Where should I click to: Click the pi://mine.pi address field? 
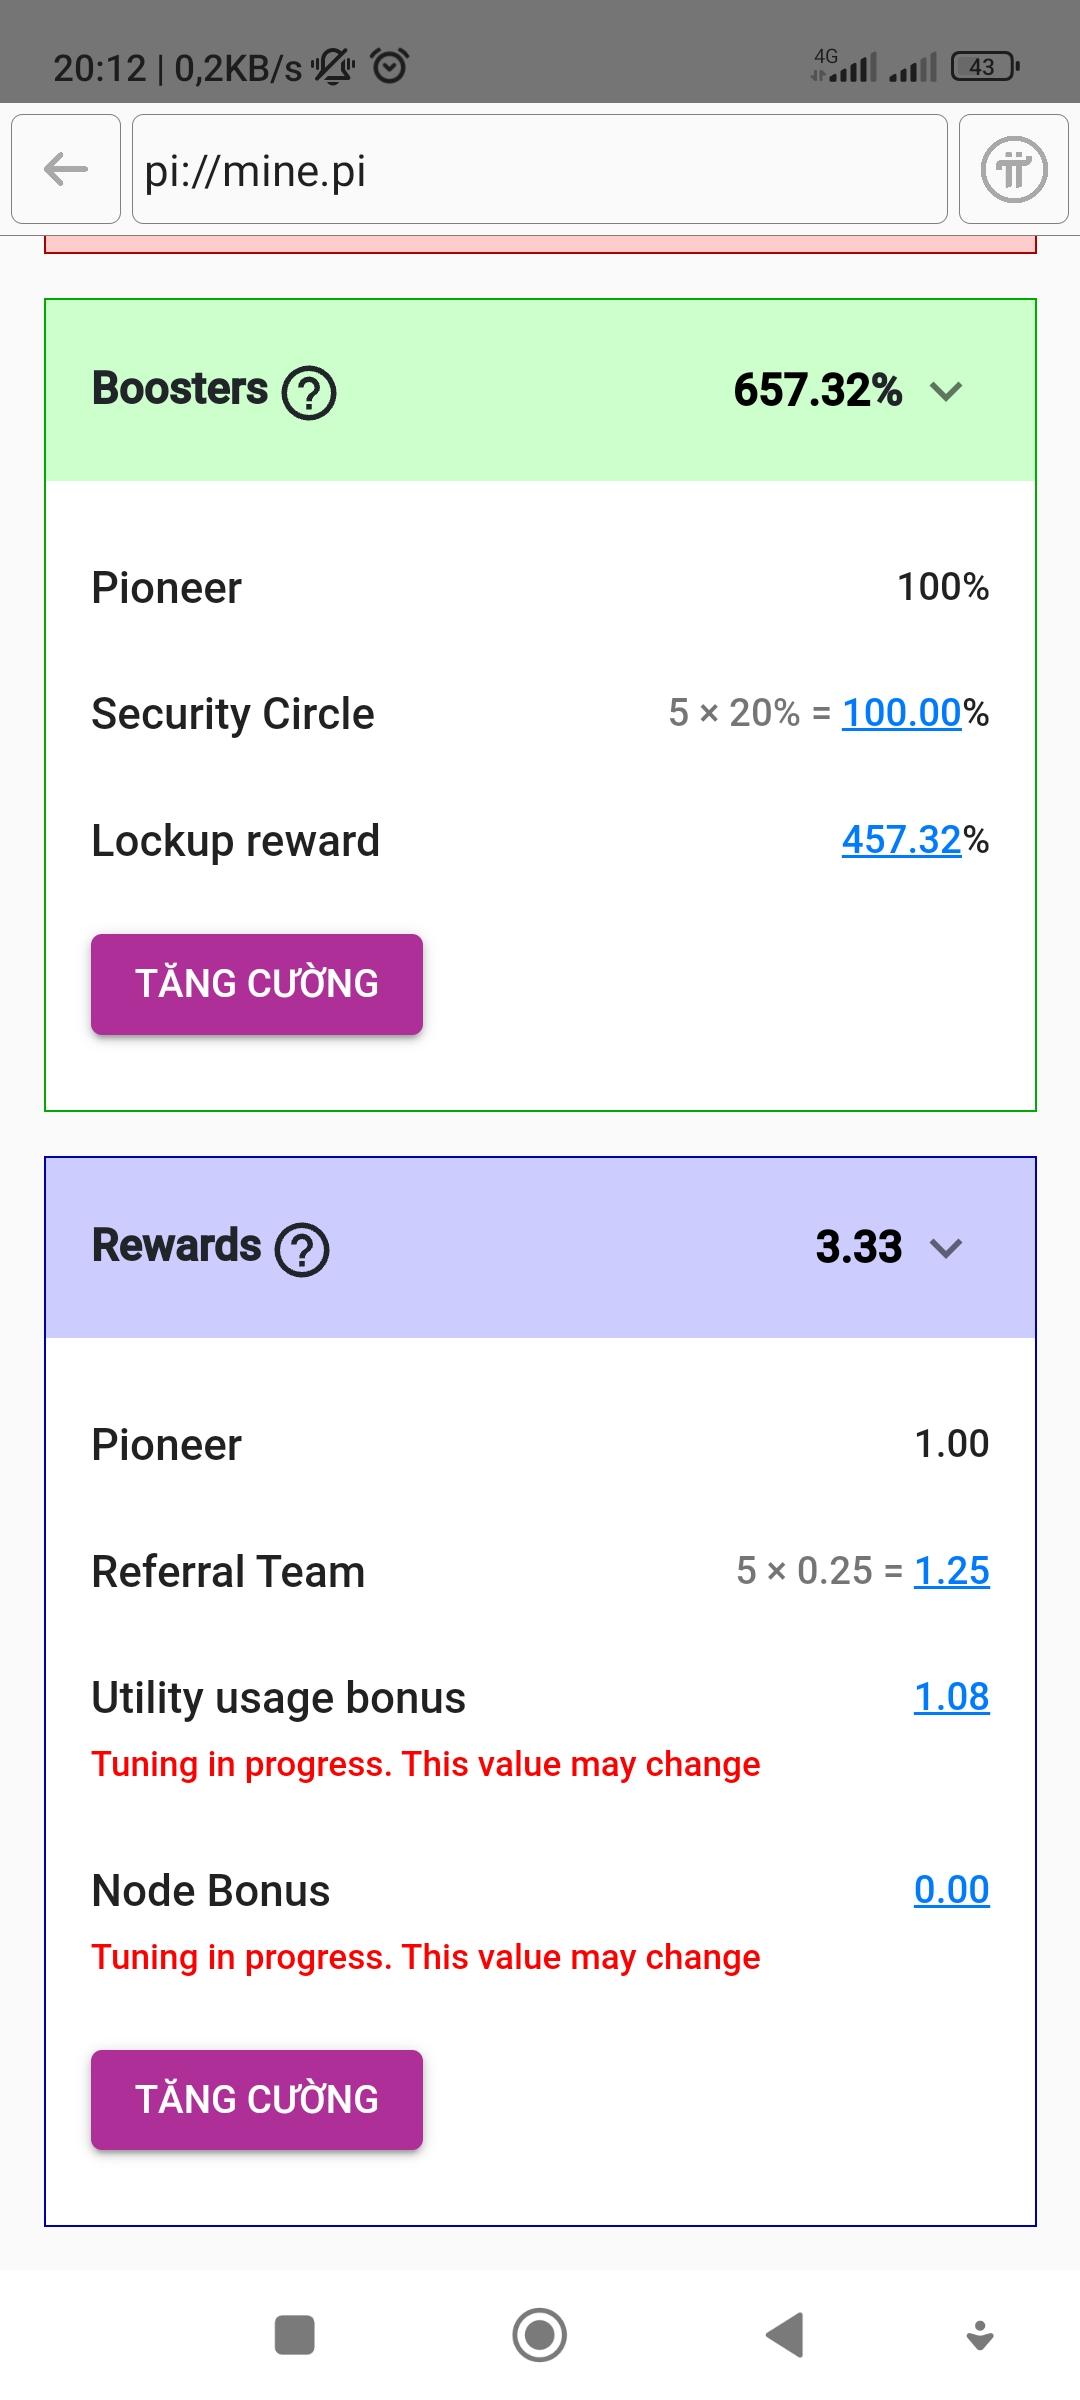[540, 169]
